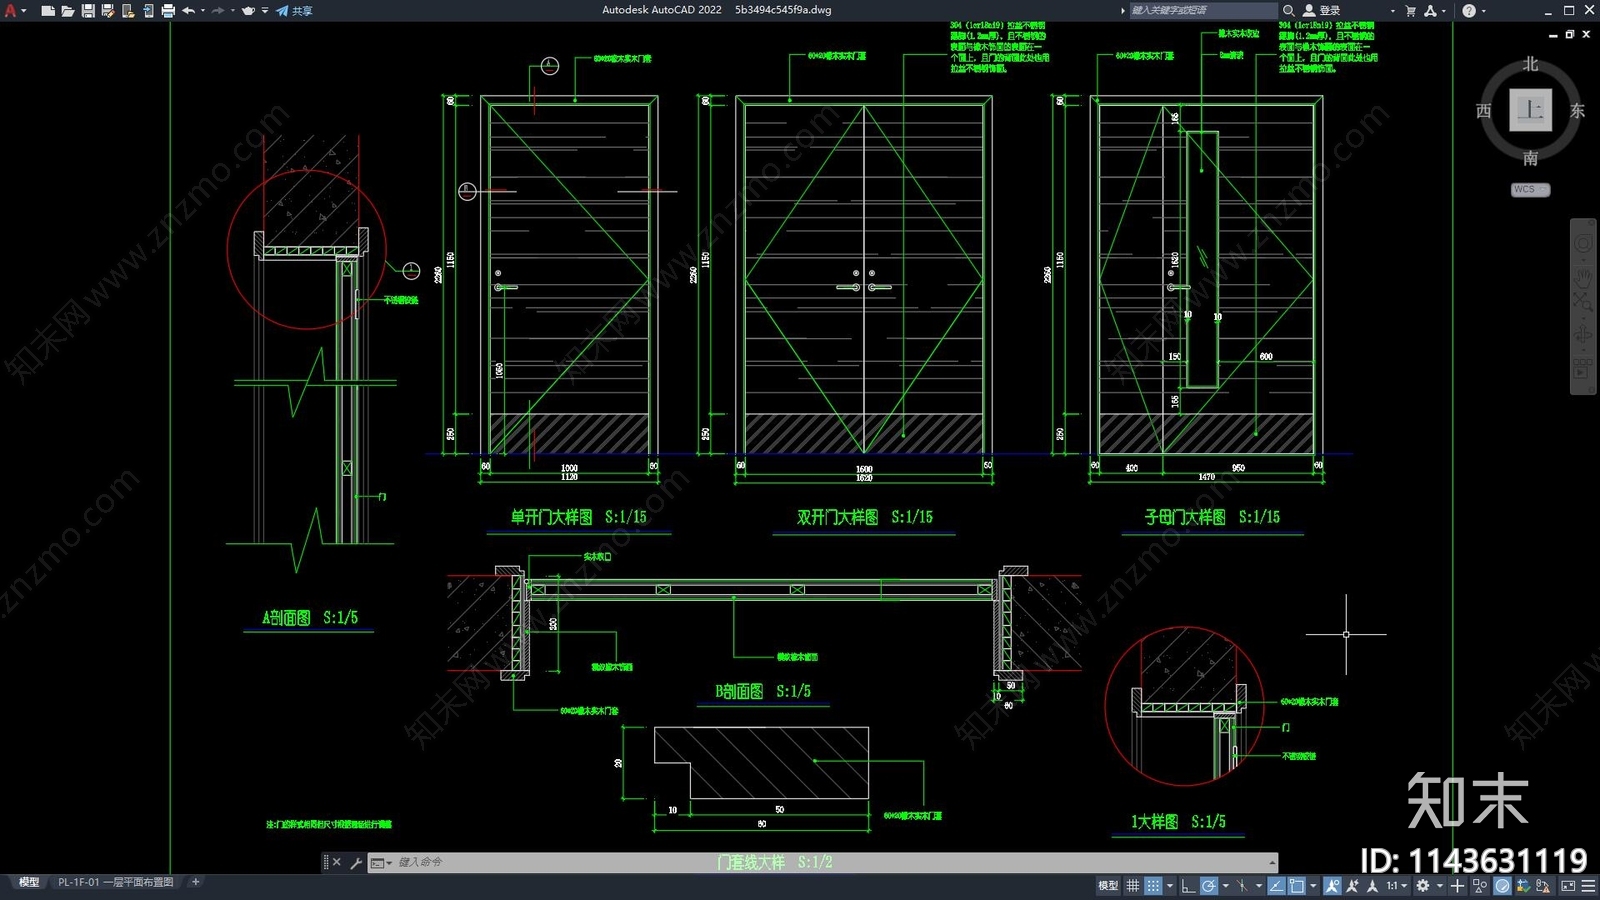Open status bar customization hamburger menu
The height and width of the screenshot is (900, 1600).
pyautogui.click(x=1588, y=885)
